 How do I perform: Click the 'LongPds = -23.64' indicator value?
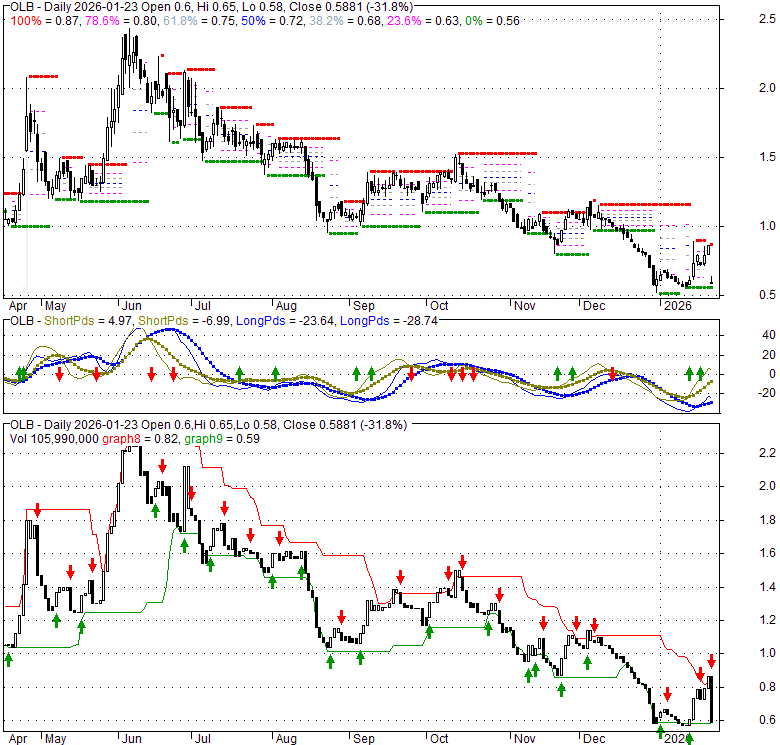click(x=285, y=321)
